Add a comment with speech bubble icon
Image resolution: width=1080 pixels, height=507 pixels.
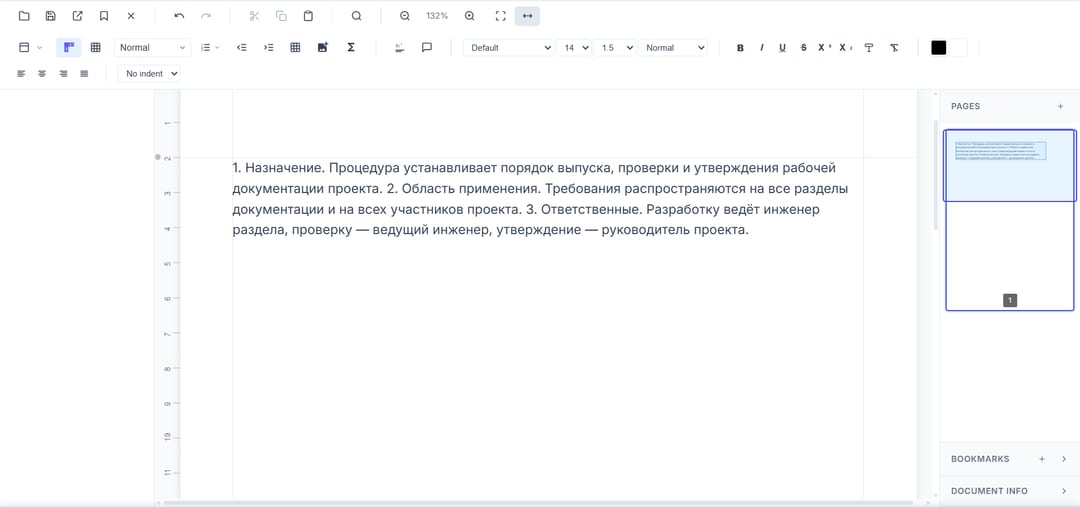[x=426, y=48]
